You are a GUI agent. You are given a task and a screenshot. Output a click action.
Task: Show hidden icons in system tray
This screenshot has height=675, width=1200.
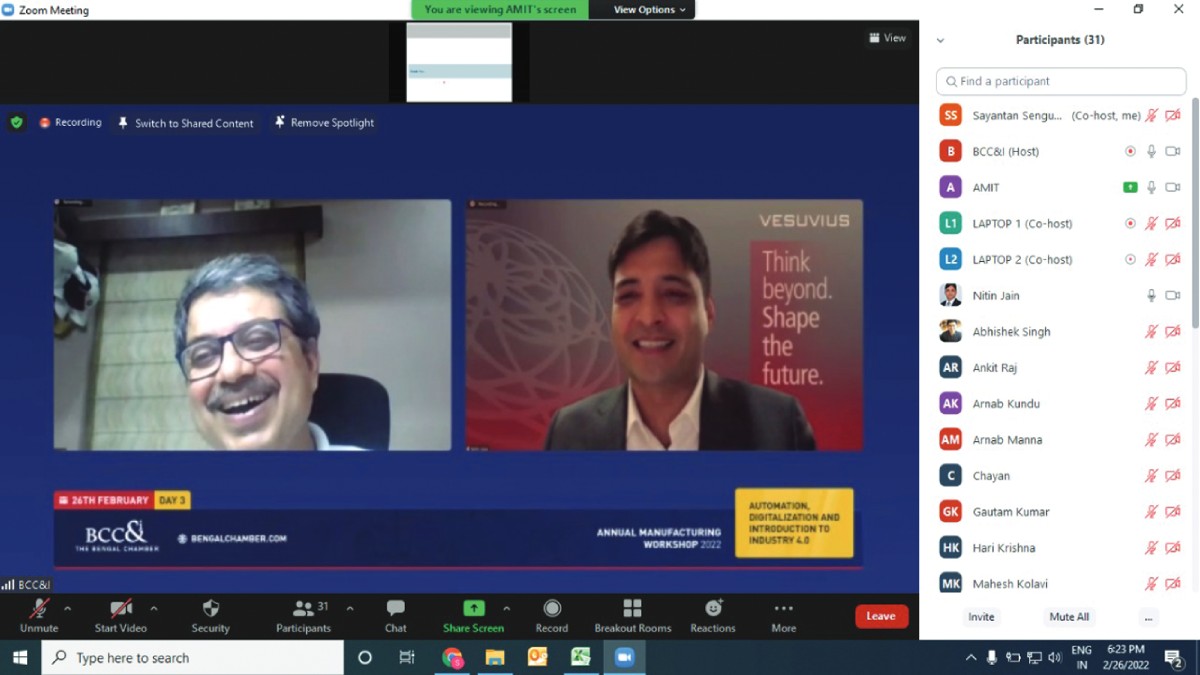point(970,657)
